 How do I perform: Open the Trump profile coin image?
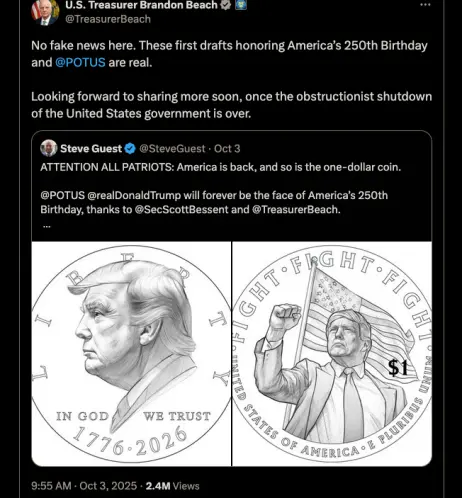coord(131,354)
